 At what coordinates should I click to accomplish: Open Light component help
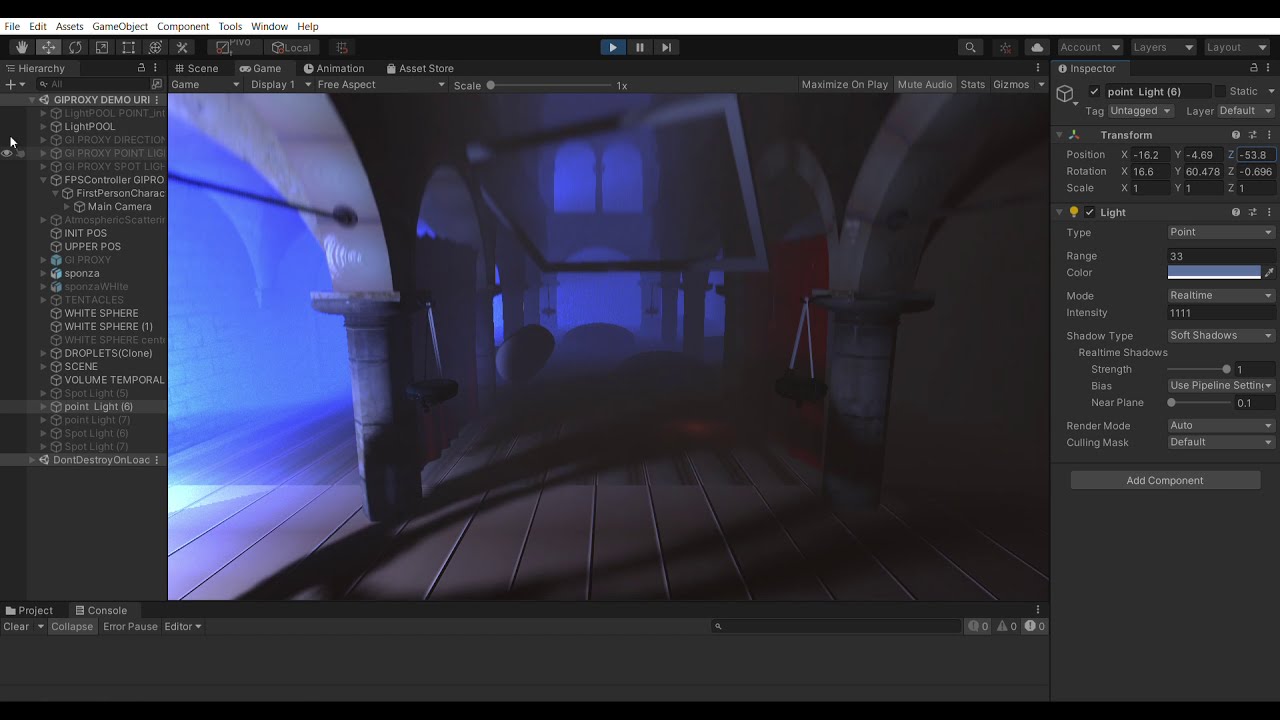[x=1236, y=212]
